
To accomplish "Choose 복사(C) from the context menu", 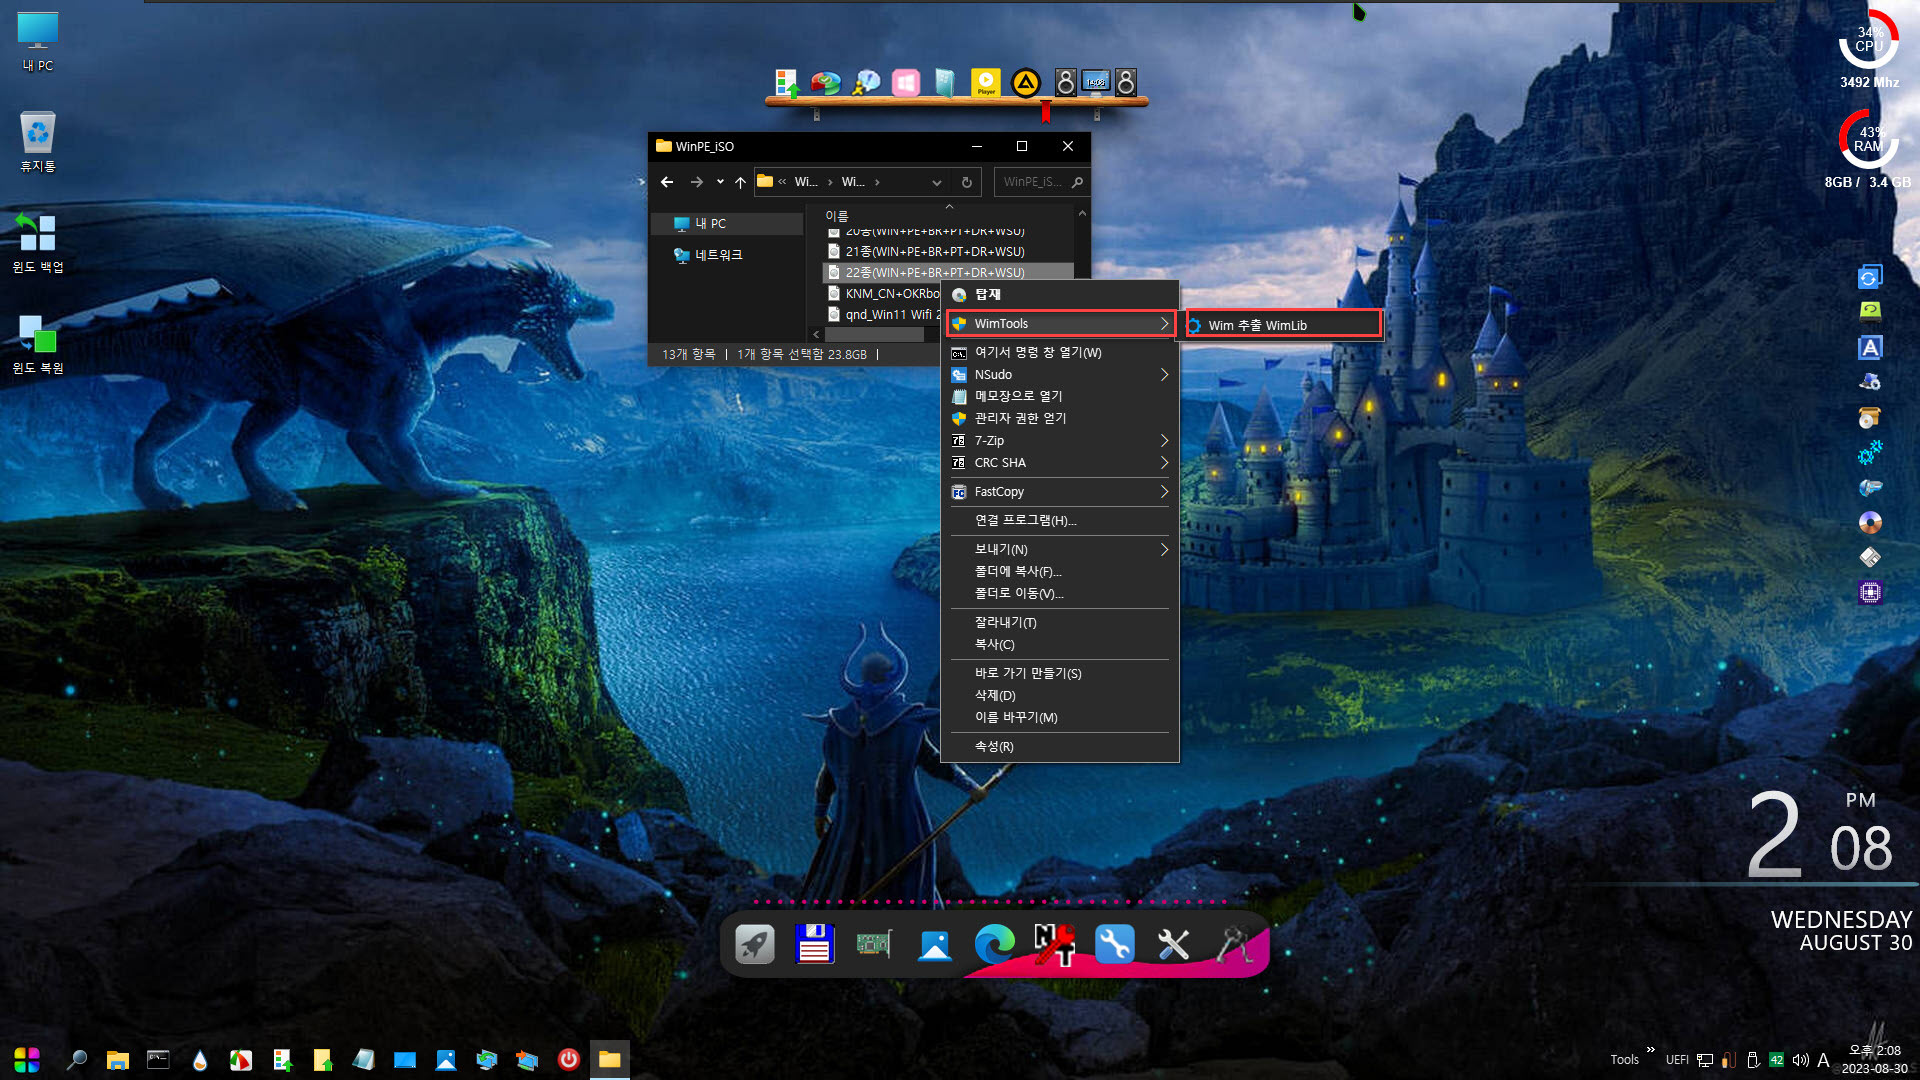I will coord(1061,645).
